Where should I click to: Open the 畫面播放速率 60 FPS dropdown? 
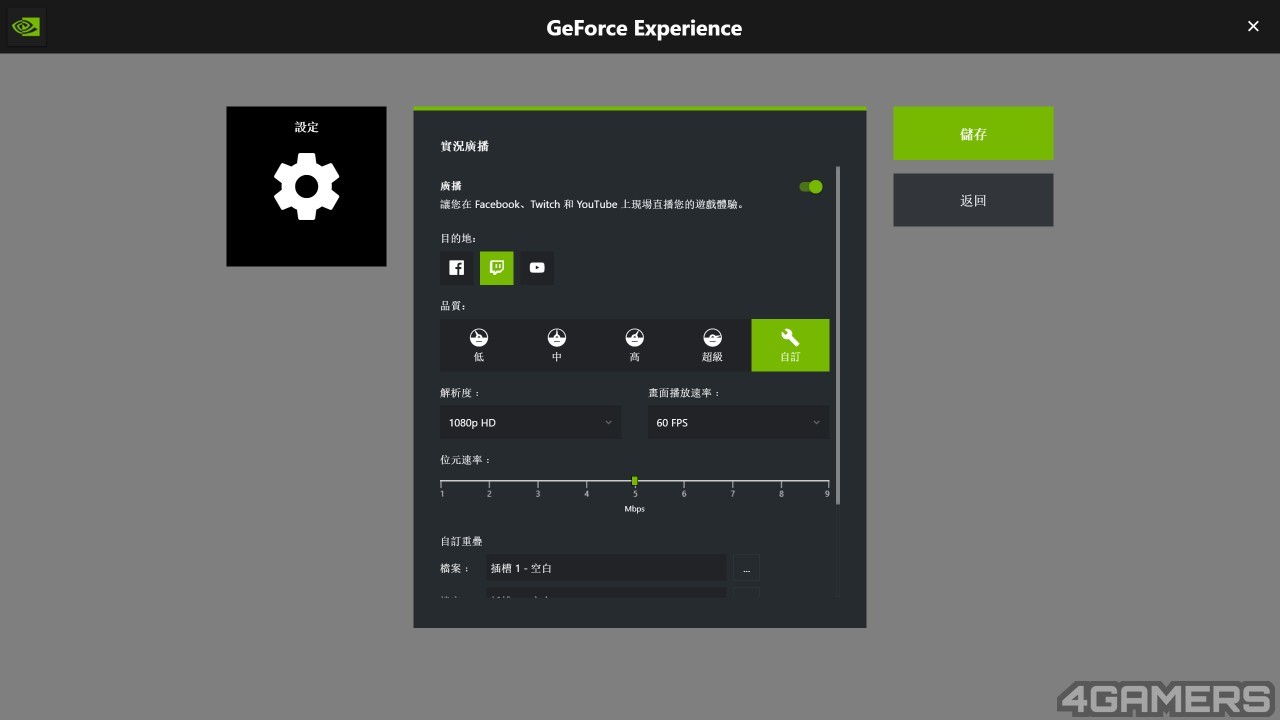click(738, 422)
